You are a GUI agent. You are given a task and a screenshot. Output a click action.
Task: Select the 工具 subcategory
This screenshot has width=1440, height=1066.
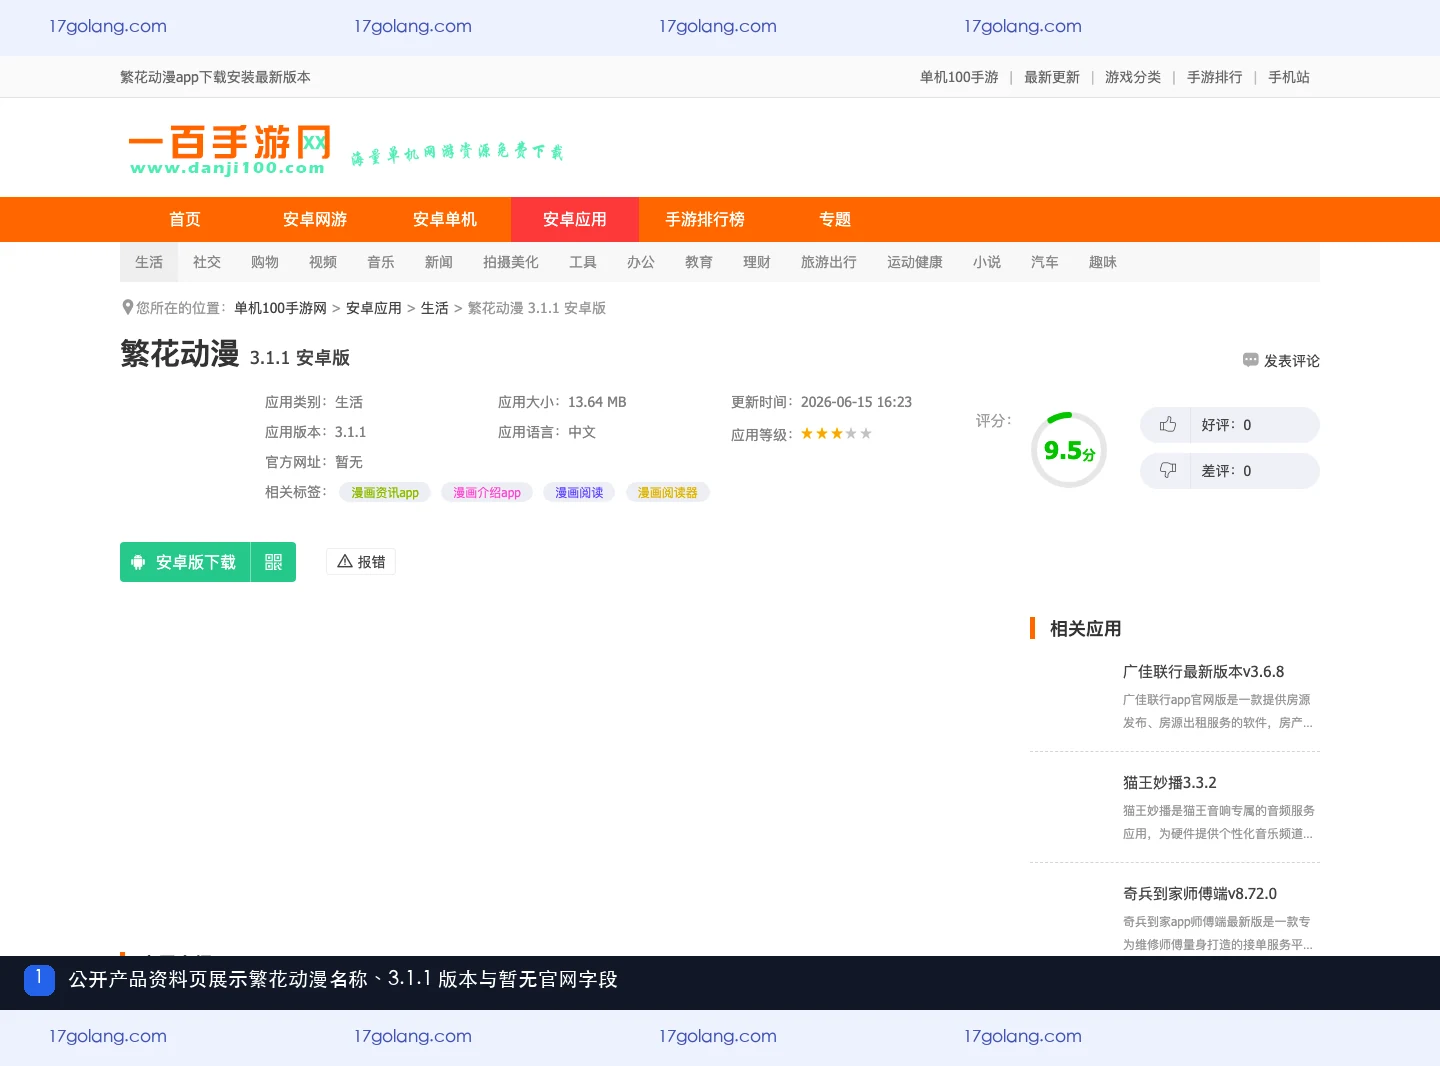(x=583, y=262)
